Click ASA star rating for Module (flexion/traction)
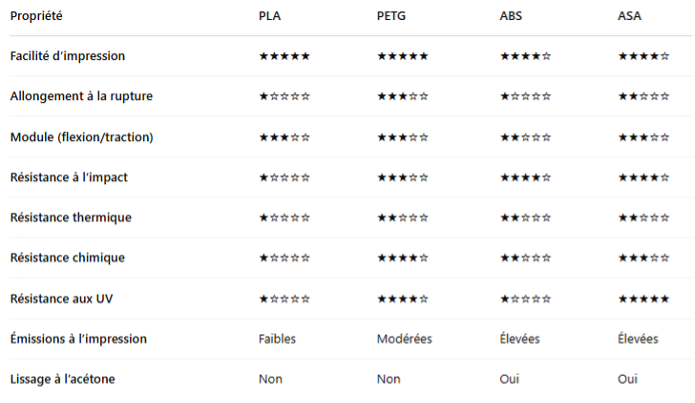The image size is (695, 403). 644,137
